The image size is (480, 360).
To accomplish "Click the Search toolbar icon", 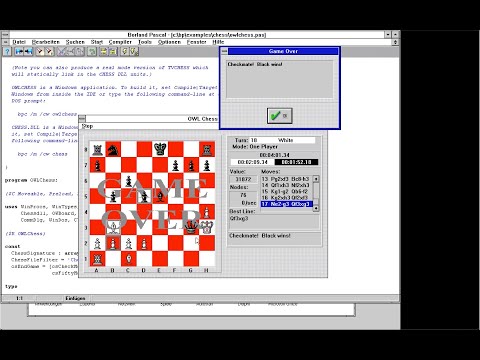I will click(40, 51).
